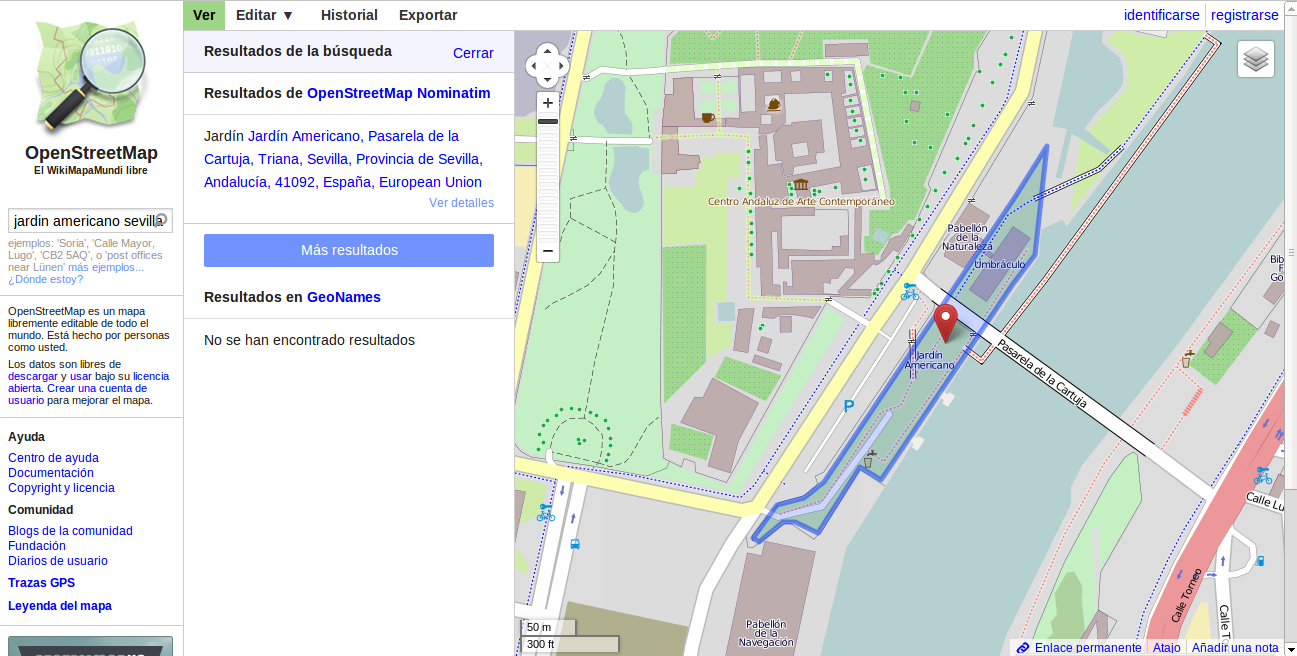This screenshot has width=1297, height=656.
Task: Pan the map south with down arrow
Action: [547, 80]
